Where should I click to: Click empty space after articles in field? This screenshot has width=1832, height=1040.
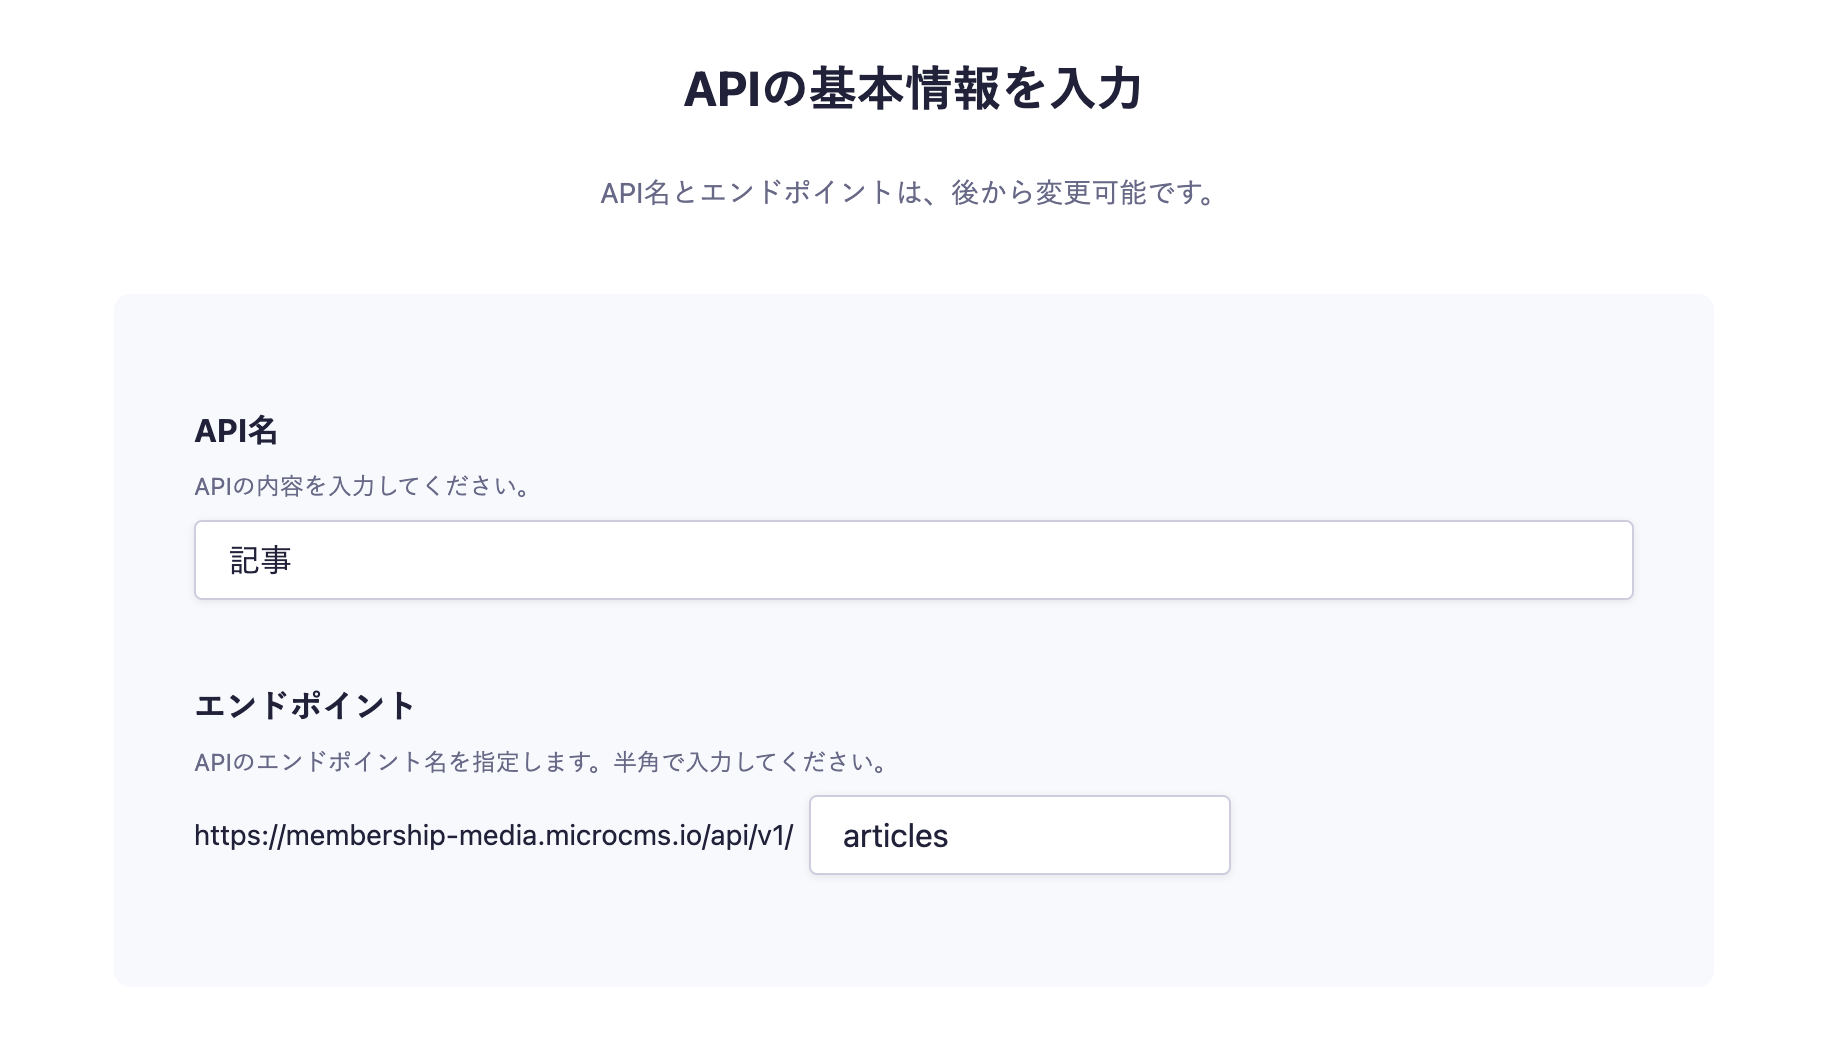[1100, 835]
